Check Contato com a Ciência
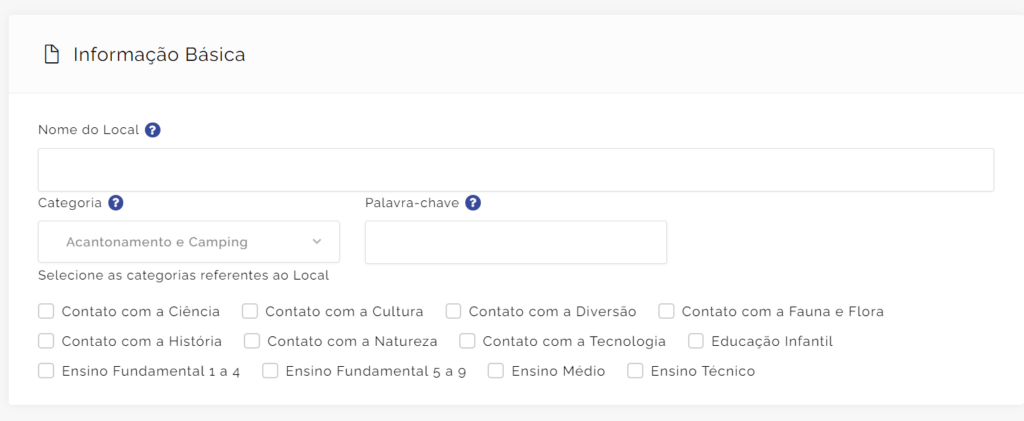1024x421 pixels. pyautogui.click(x=46, y=311)
